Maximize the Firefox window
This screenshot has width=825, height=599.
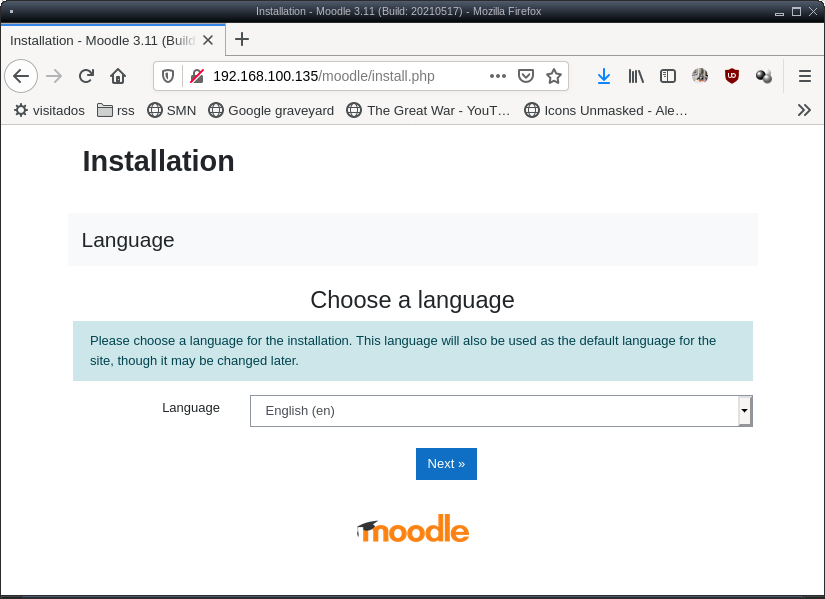pos(796,12)
